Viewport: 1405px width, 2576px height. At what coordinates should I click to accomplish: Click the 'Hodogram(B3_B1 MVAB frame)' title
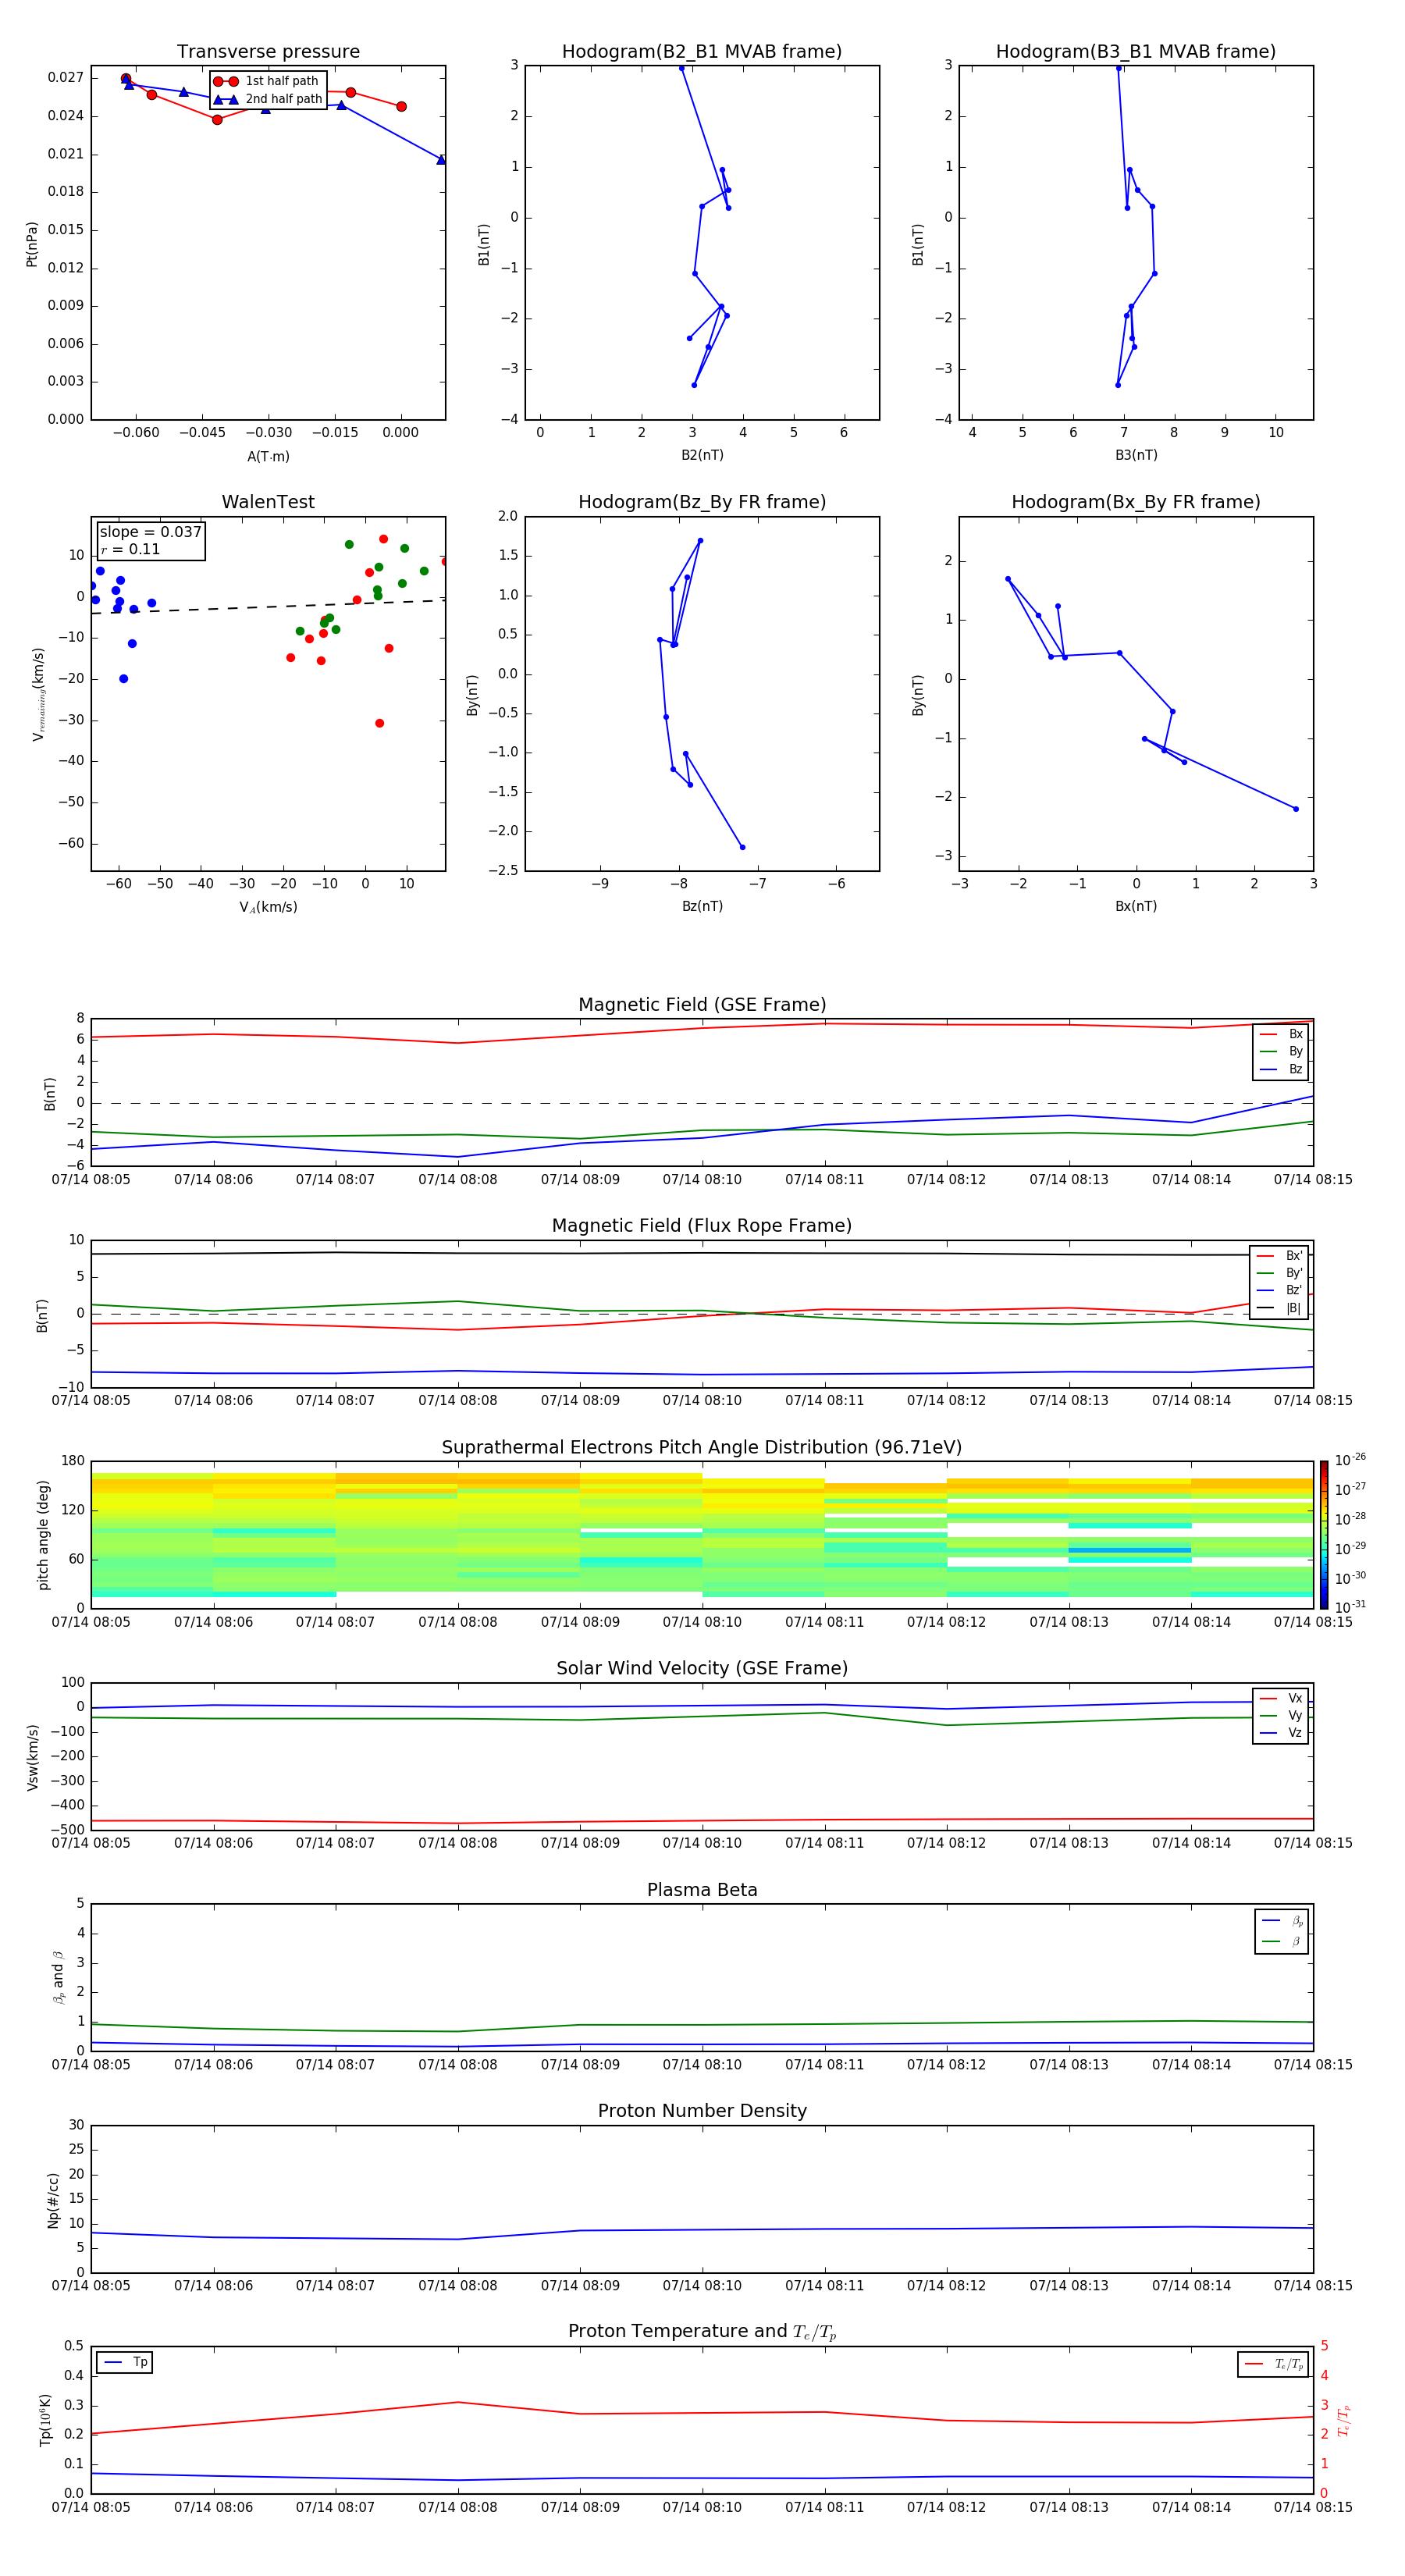pyautogui.click(x=1136, y=52)
